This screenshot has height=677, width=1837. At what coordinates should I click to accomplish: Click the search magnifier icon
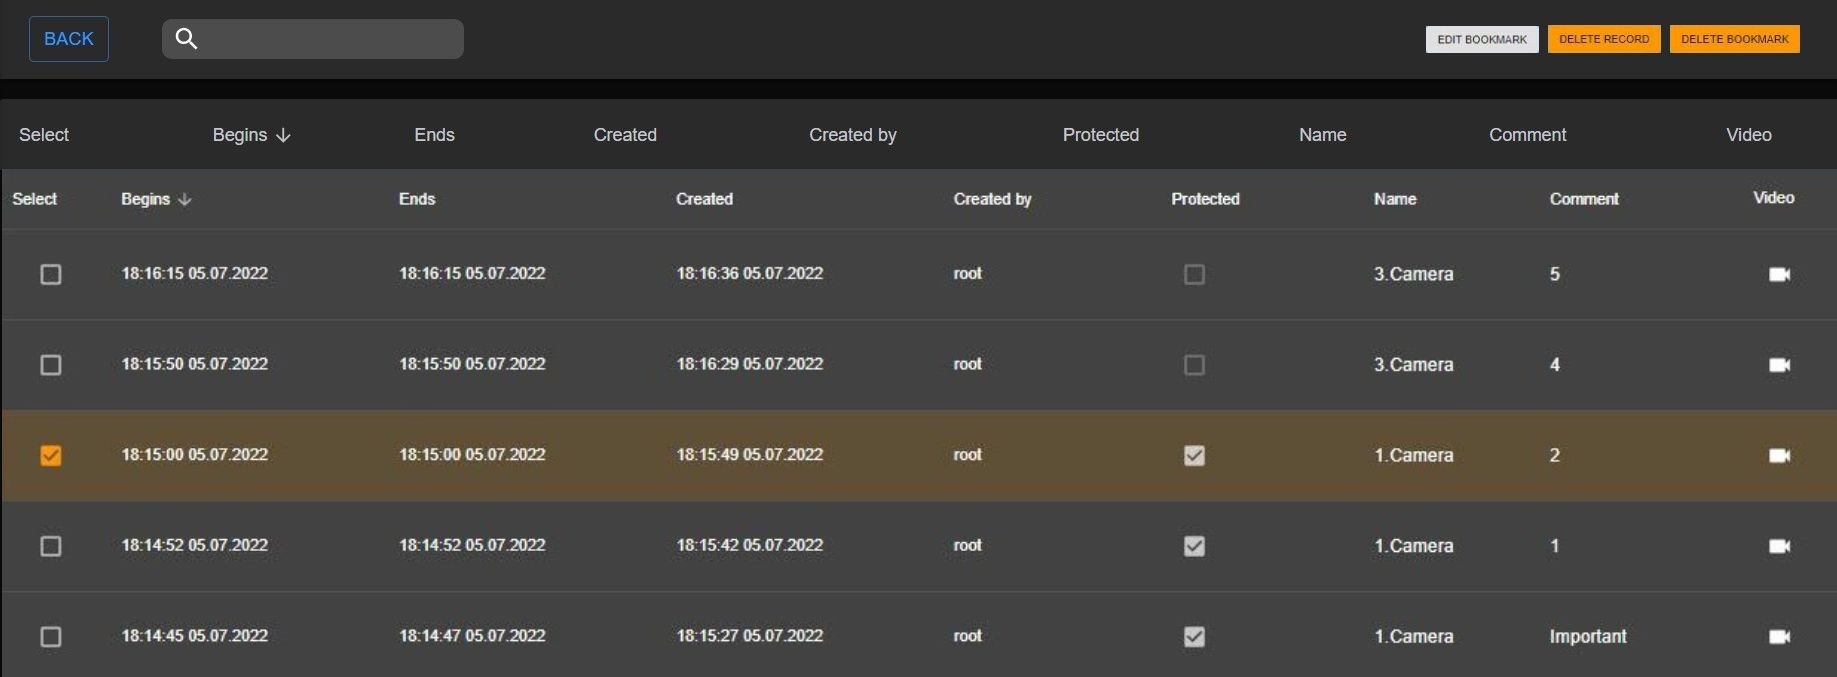[186, 39]
